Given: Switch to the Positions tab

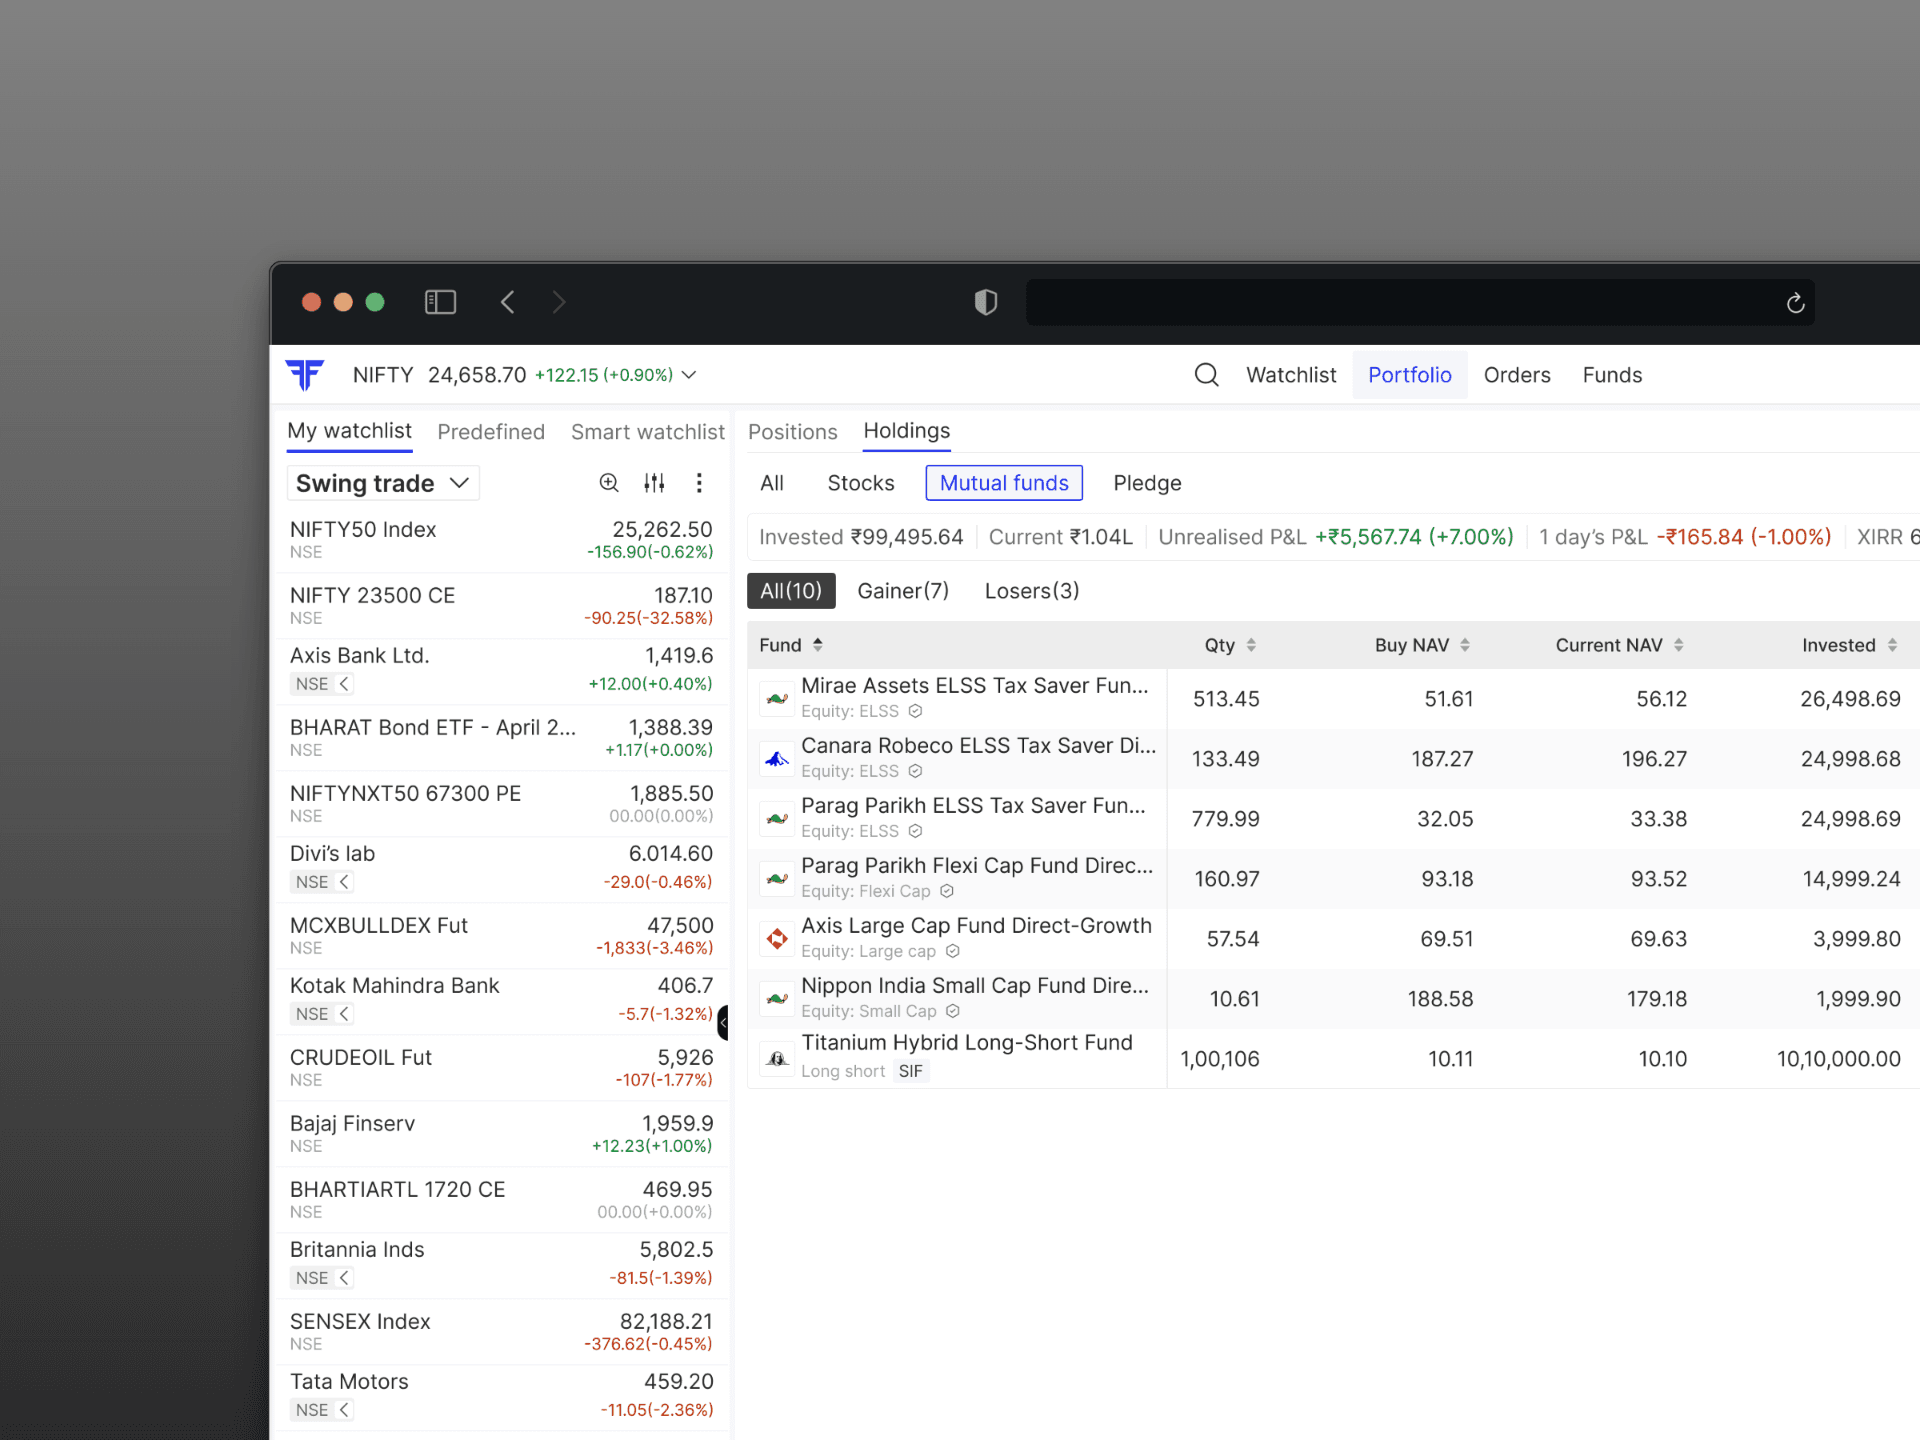Looking at the screenshot, I should coord(792,432).
